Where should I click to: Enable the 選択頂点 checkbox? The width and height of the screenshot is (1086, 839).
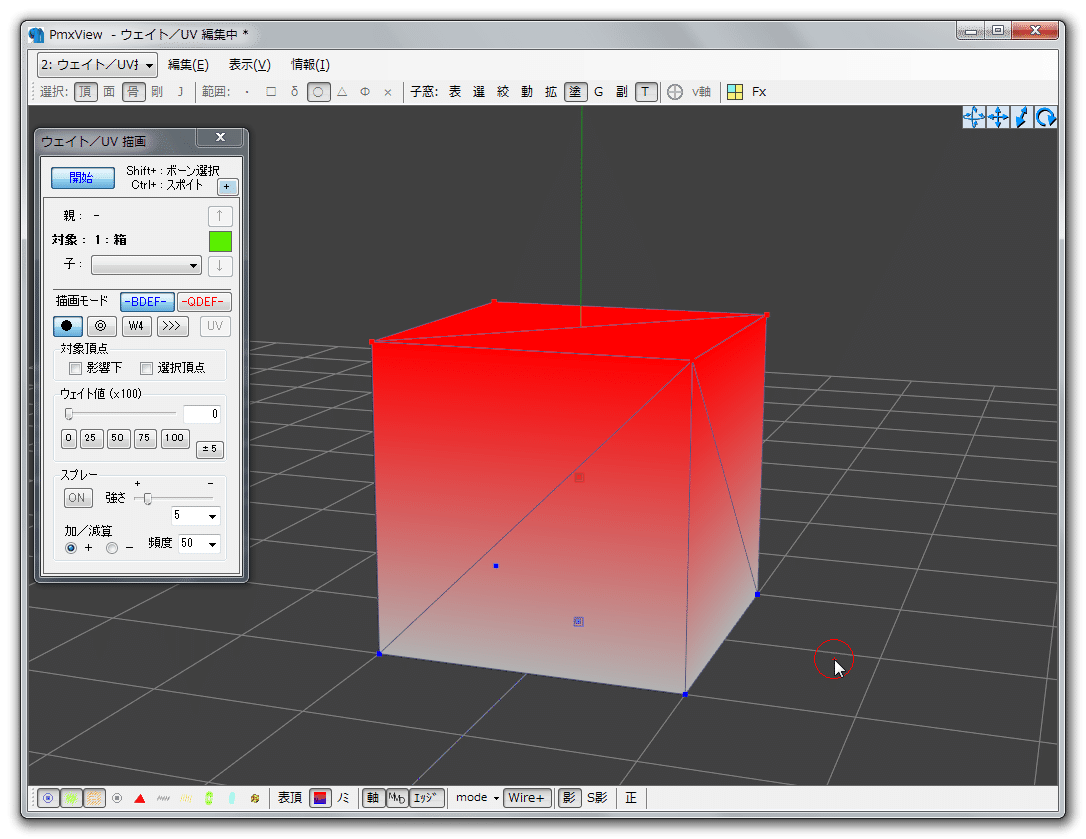[147, 368]
